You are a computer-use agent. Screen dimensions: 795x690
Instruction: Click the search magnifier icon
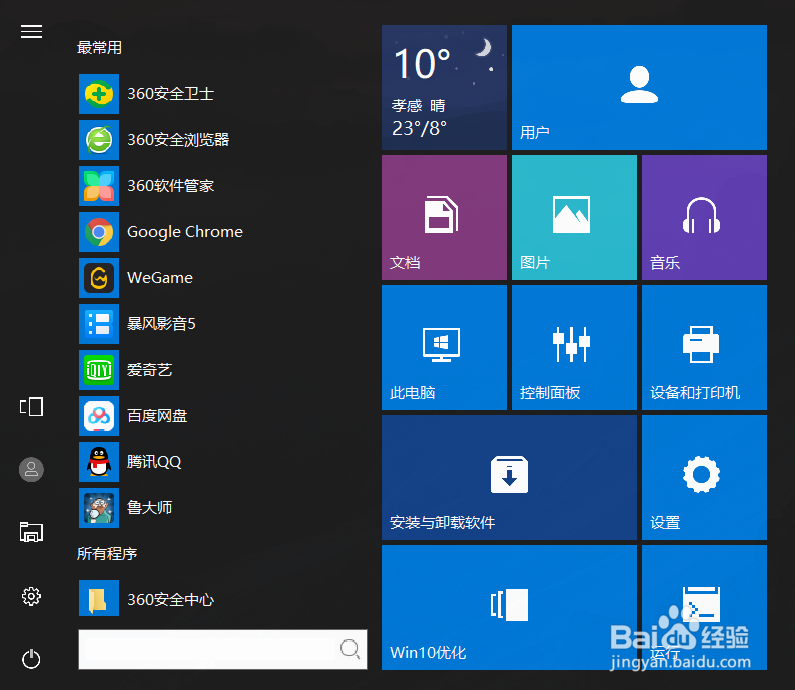coord(350,648)
